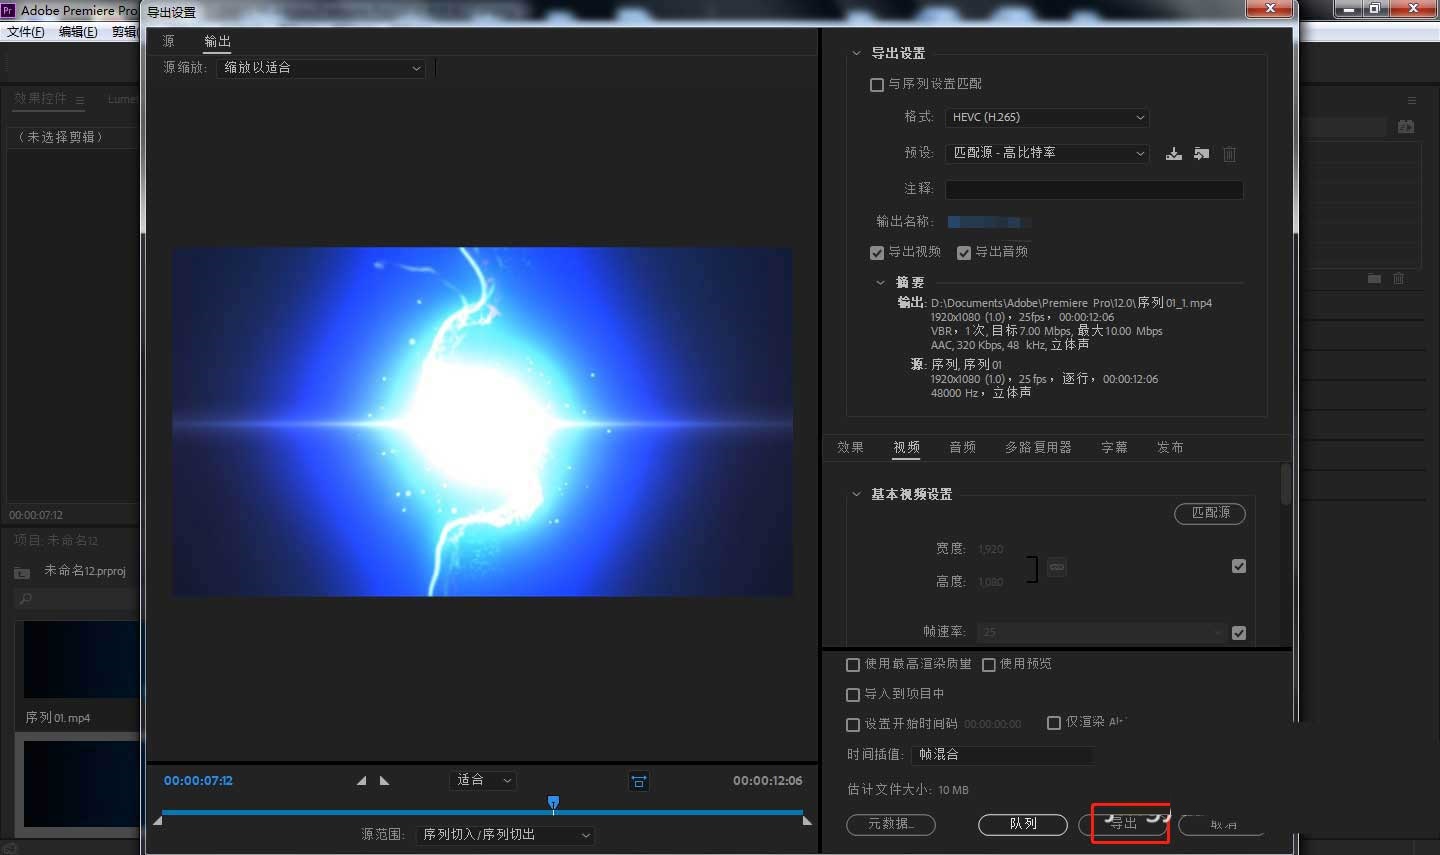Collapse the 摘要 section
Screen dimensions: 1440x855
pyautogui.click(x=881, y=282)
